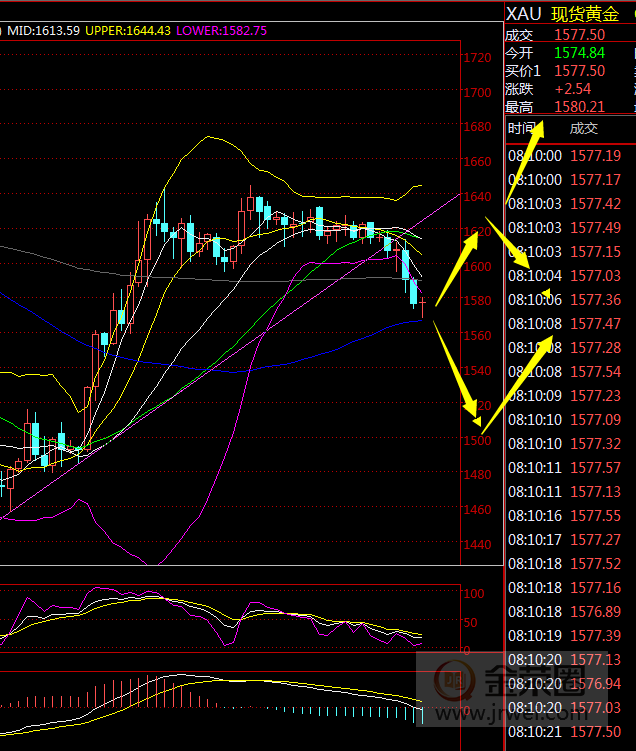Select the XAU symbol code
The width and height of the screenshot is (636, 751).
click(x=523, y=13)
